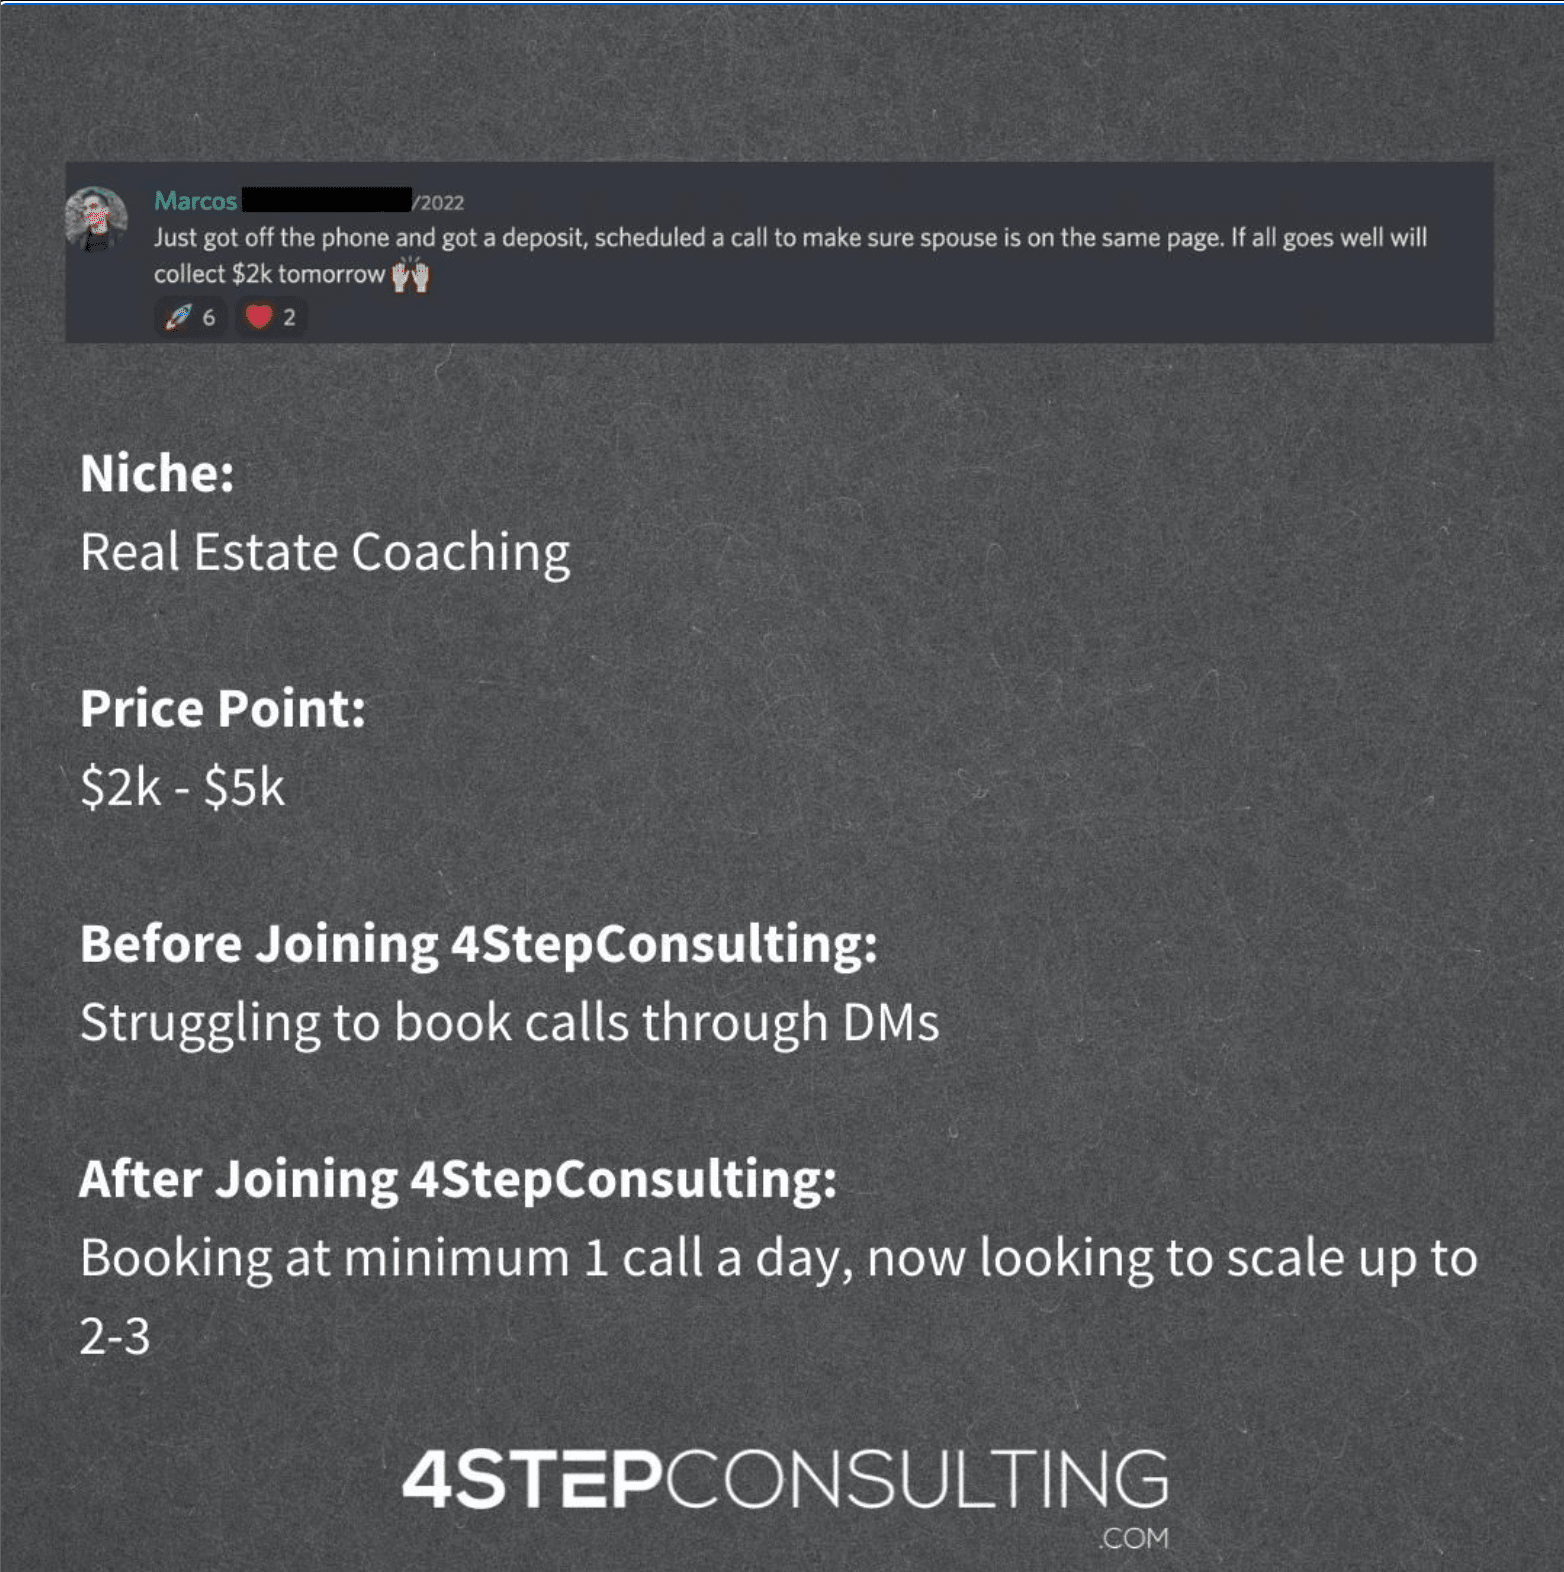Screen dimensions: 1564x1572
Task: Click the blacked-out redaction bar
Action: point(326,200)
